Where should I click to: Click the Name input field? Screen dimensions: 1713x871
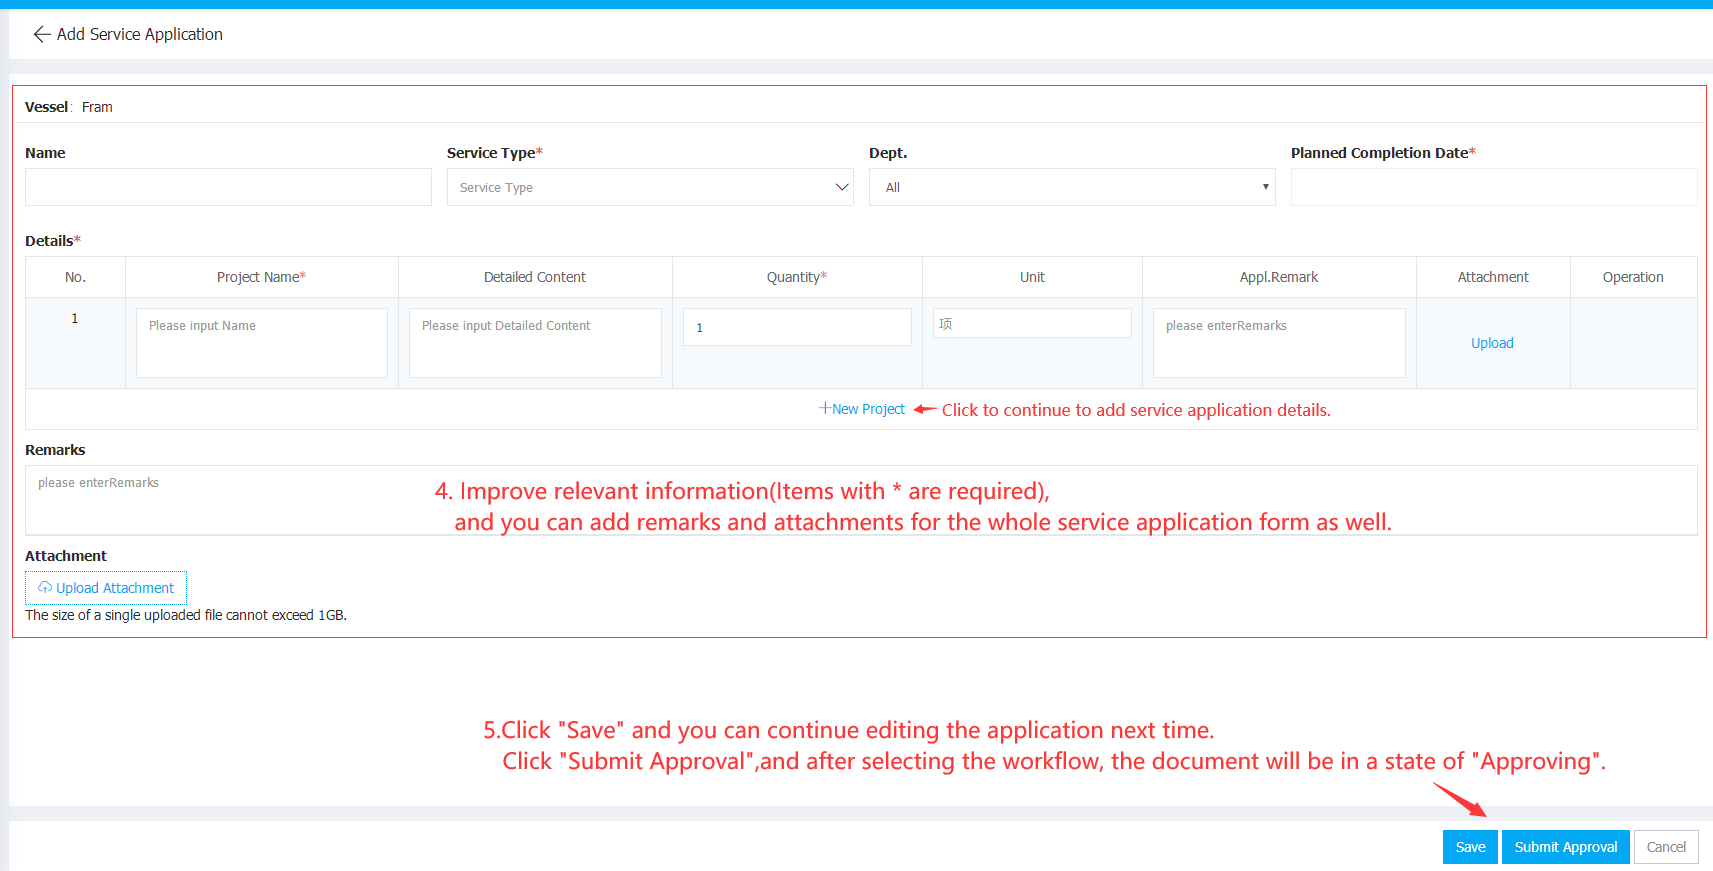228,187
